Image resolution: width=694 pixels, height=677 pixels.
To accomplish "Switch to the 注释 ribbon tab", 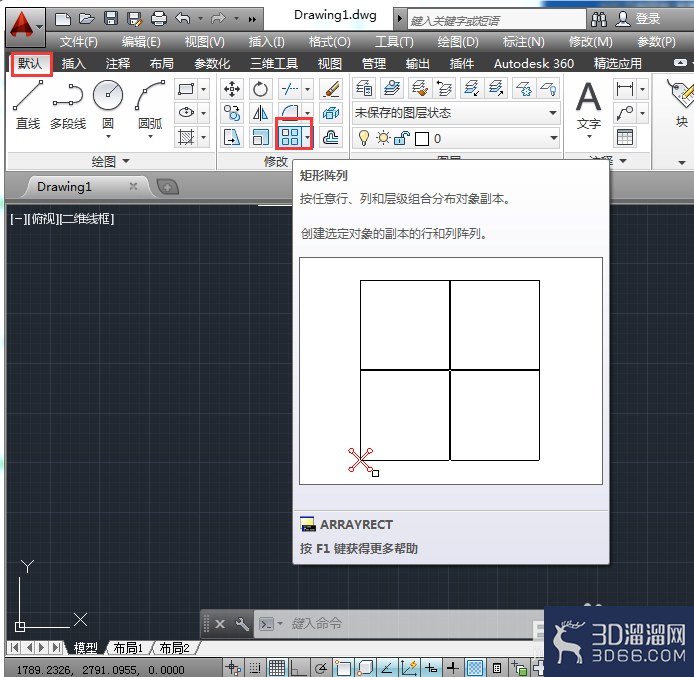I will [118, 64].
